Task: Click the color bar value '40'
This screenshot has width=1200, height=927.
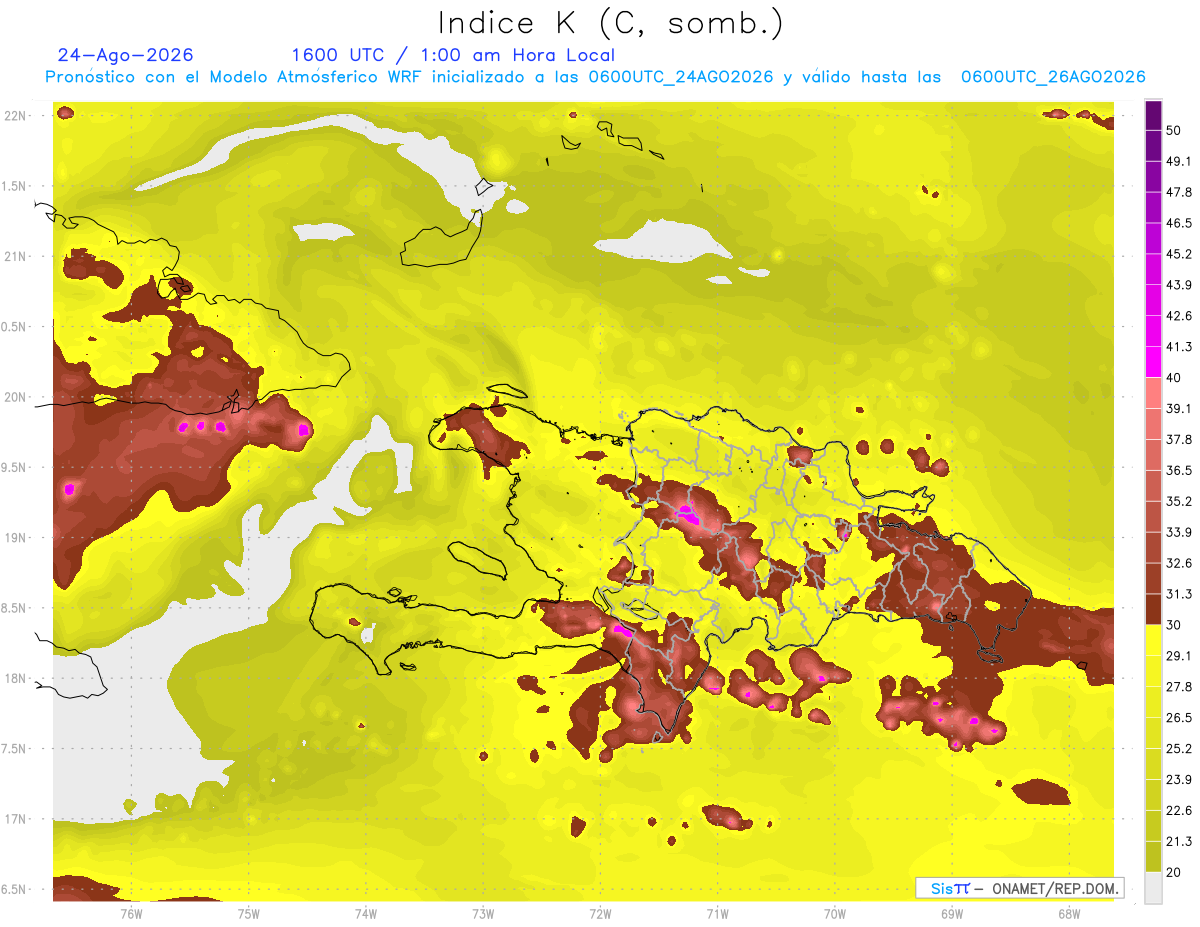Action: coord(1174,378)
